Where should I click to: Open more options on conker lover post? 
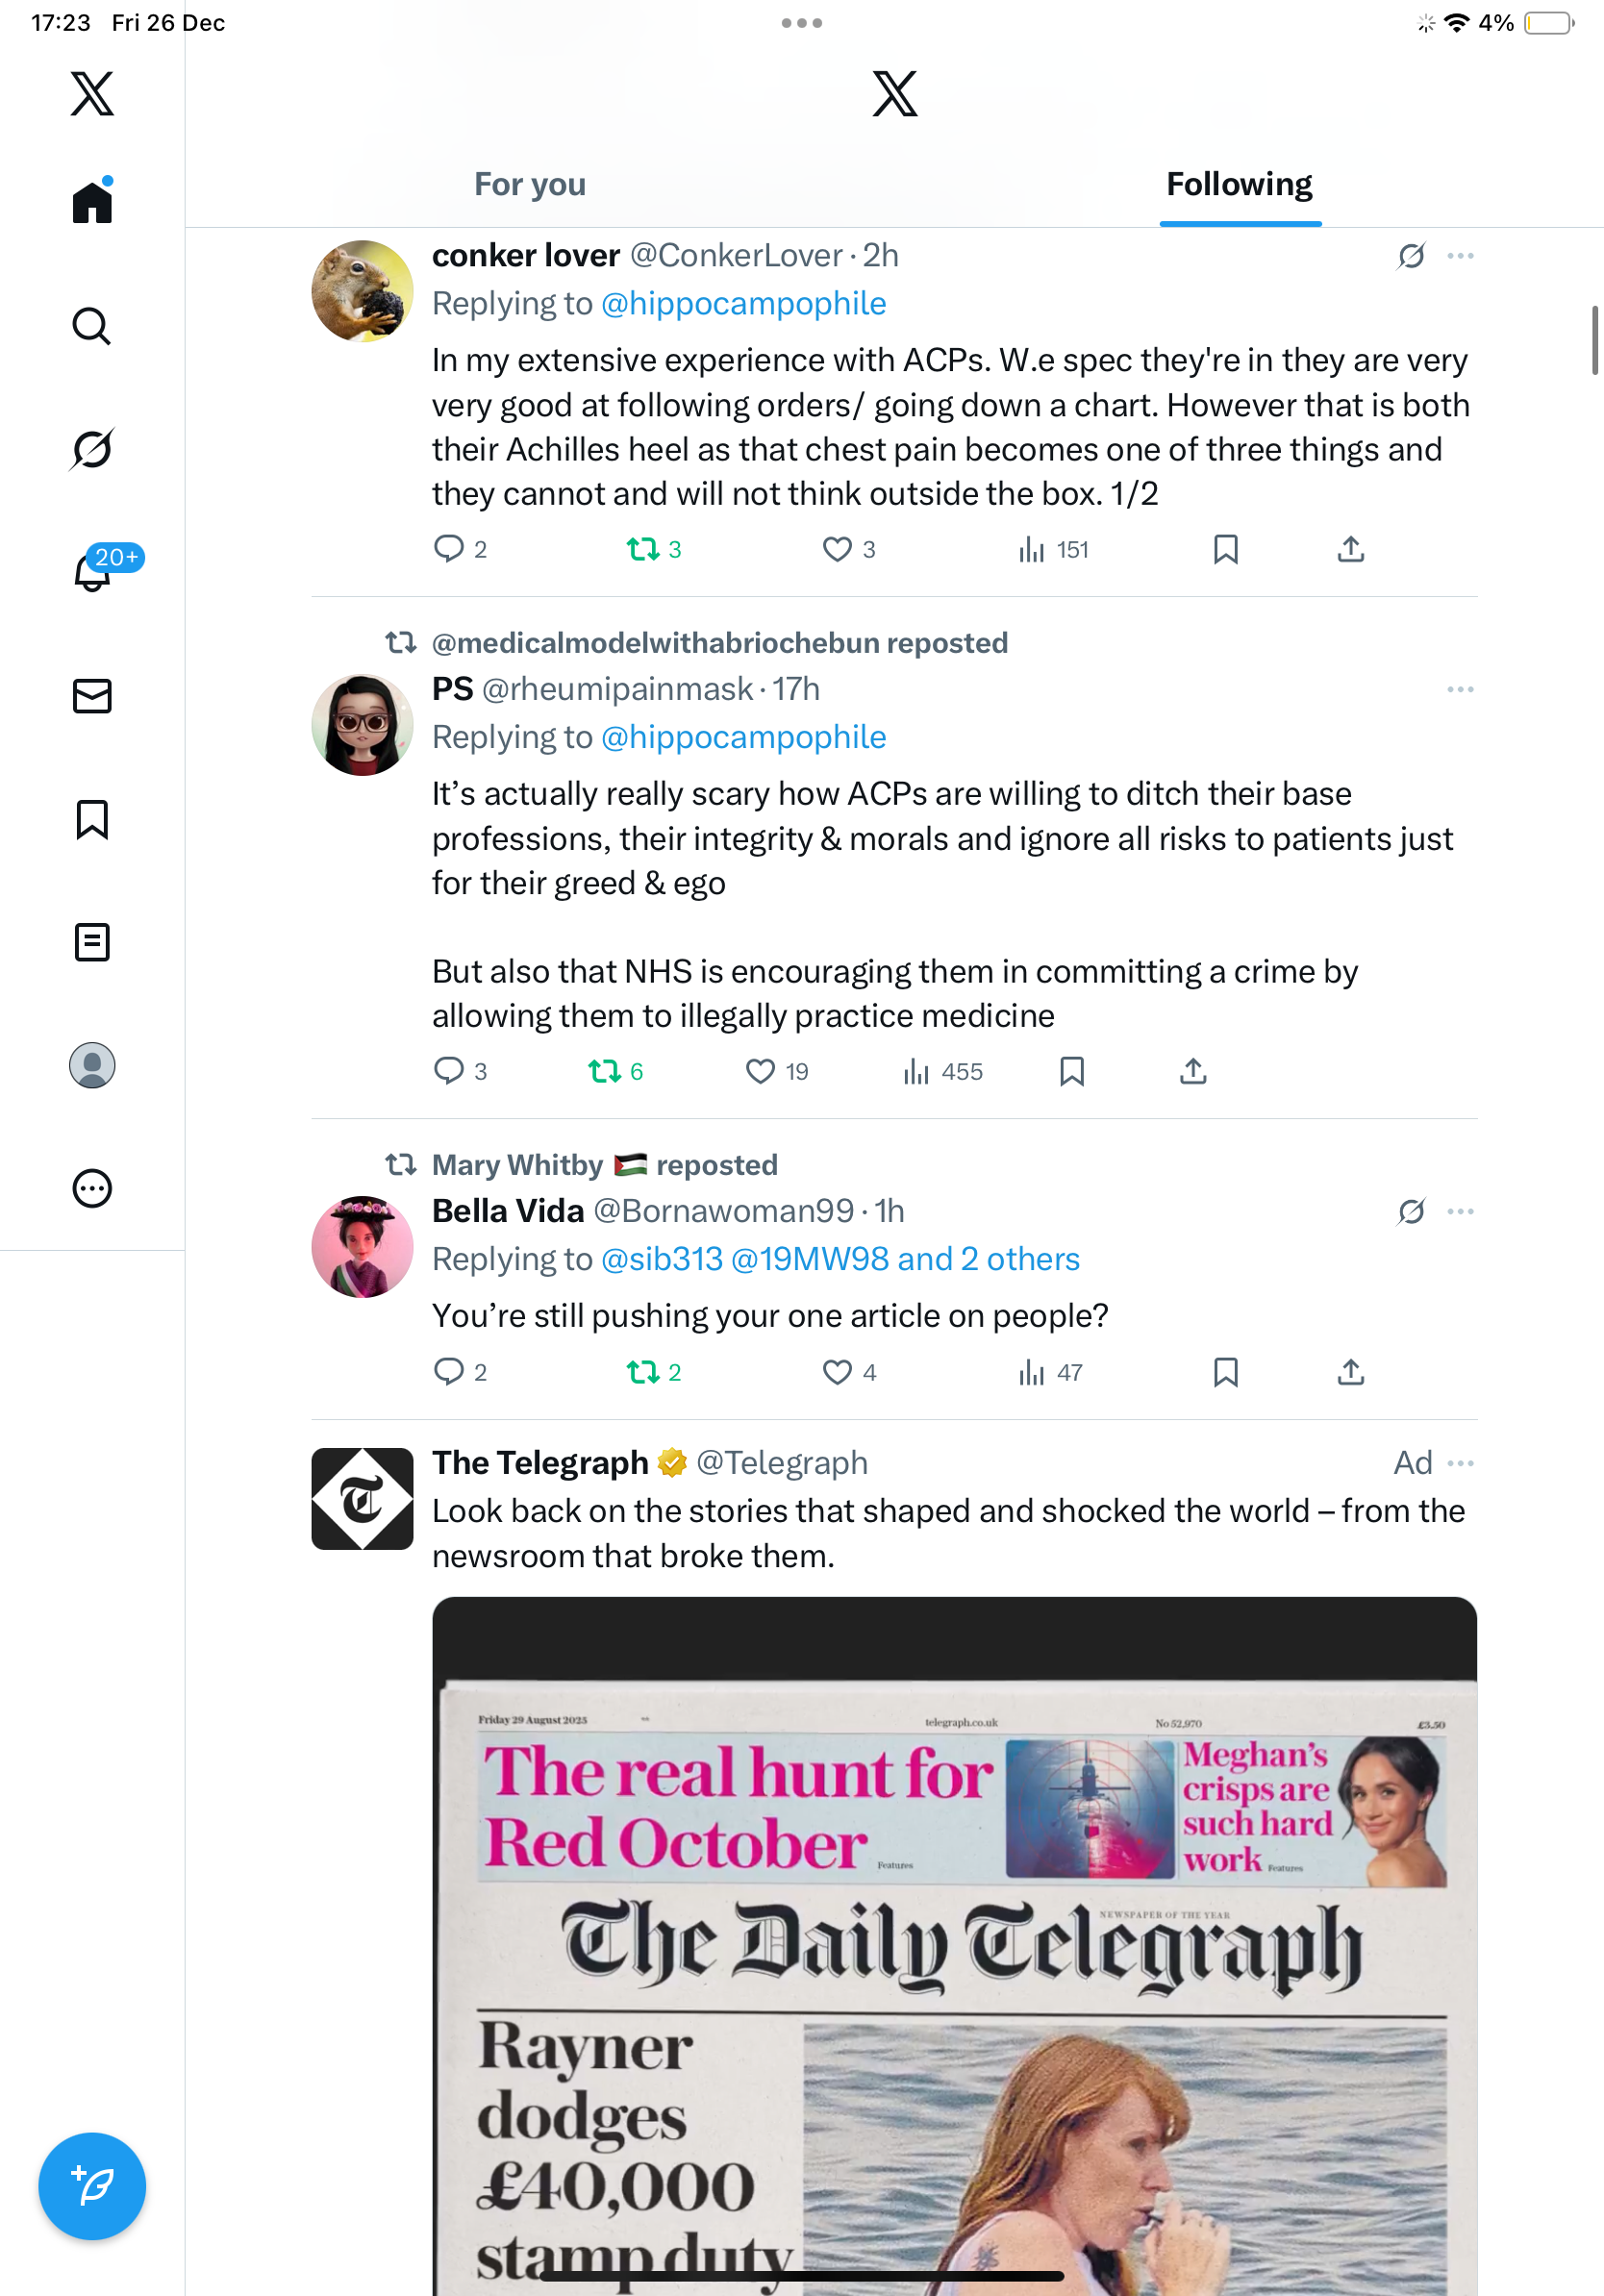(1460, 256)
